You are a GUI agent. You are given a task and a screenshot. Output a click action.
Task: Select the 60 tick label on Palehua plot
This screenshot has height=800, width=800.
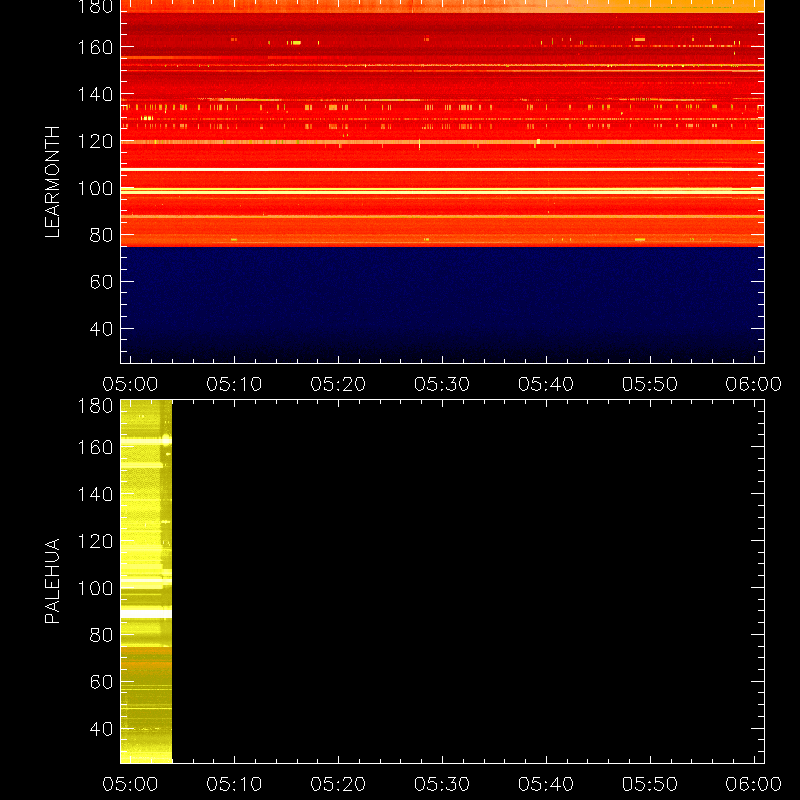[x=101, y=682]
